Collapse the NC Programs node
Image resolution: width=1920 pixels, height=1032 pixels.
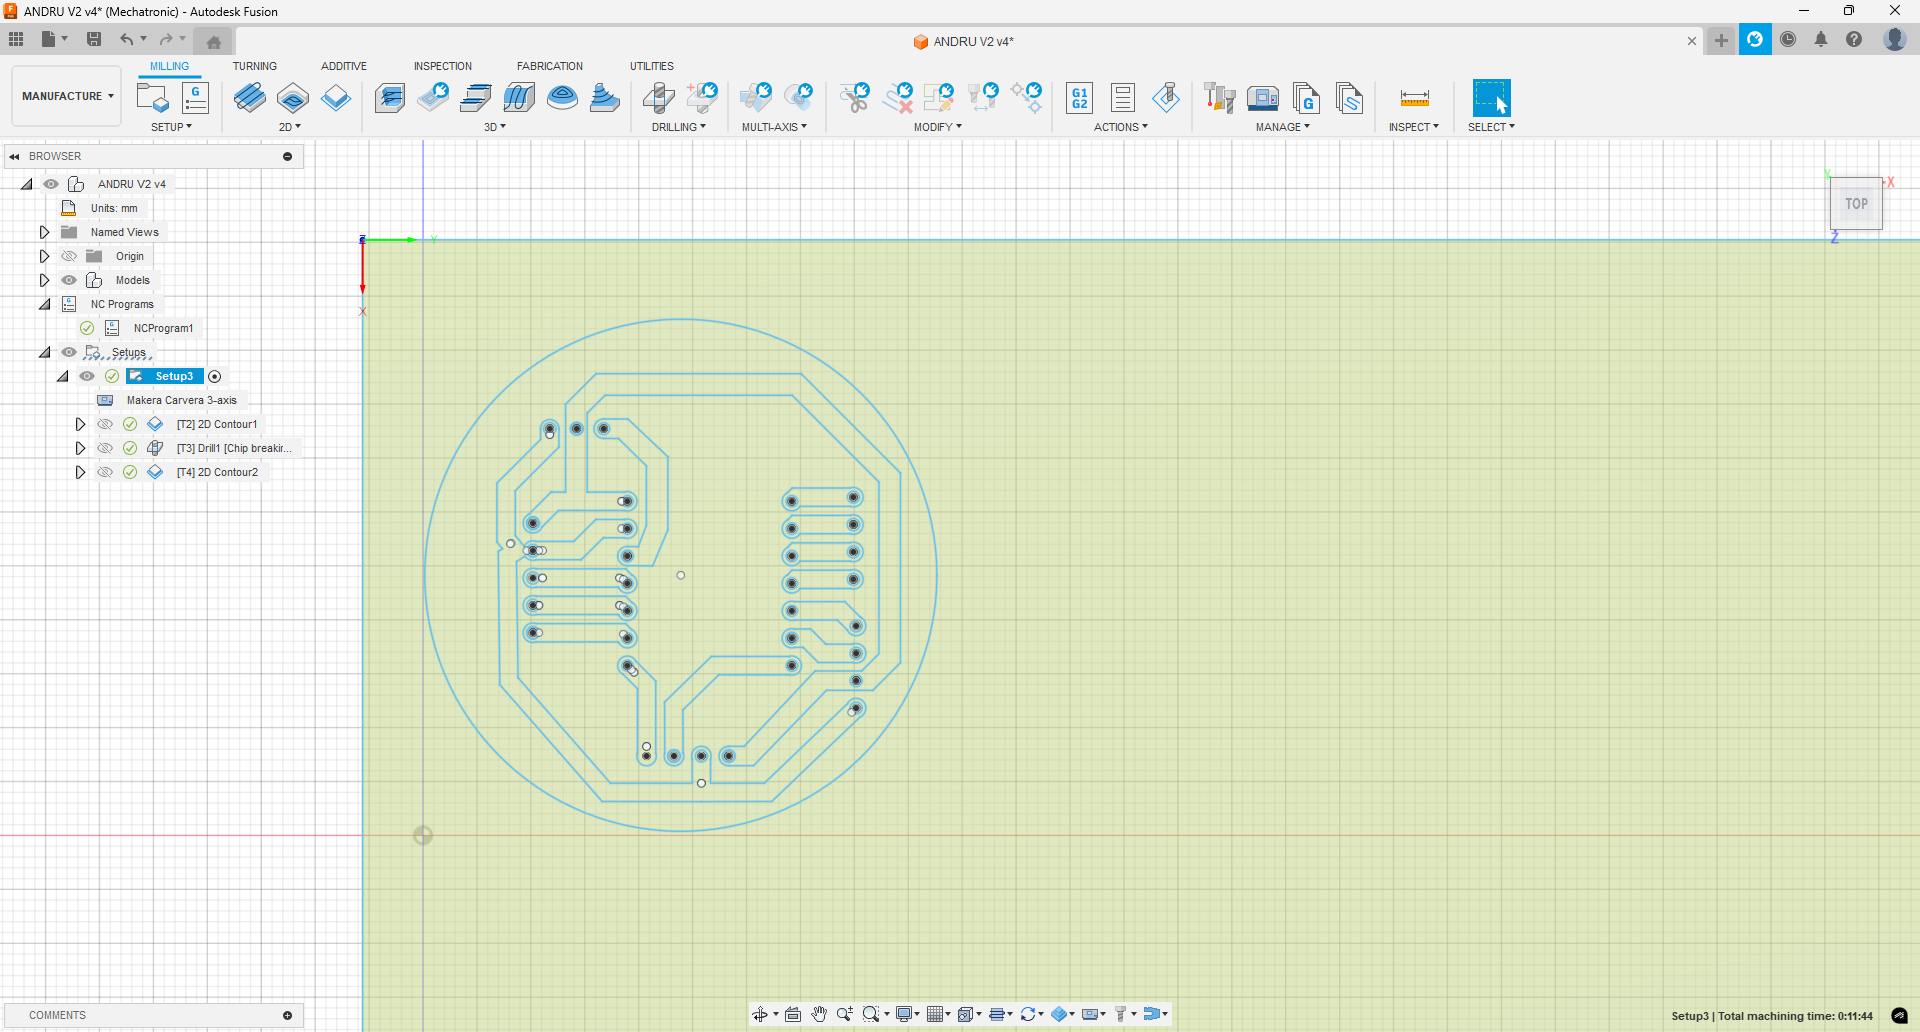[44, 304]
